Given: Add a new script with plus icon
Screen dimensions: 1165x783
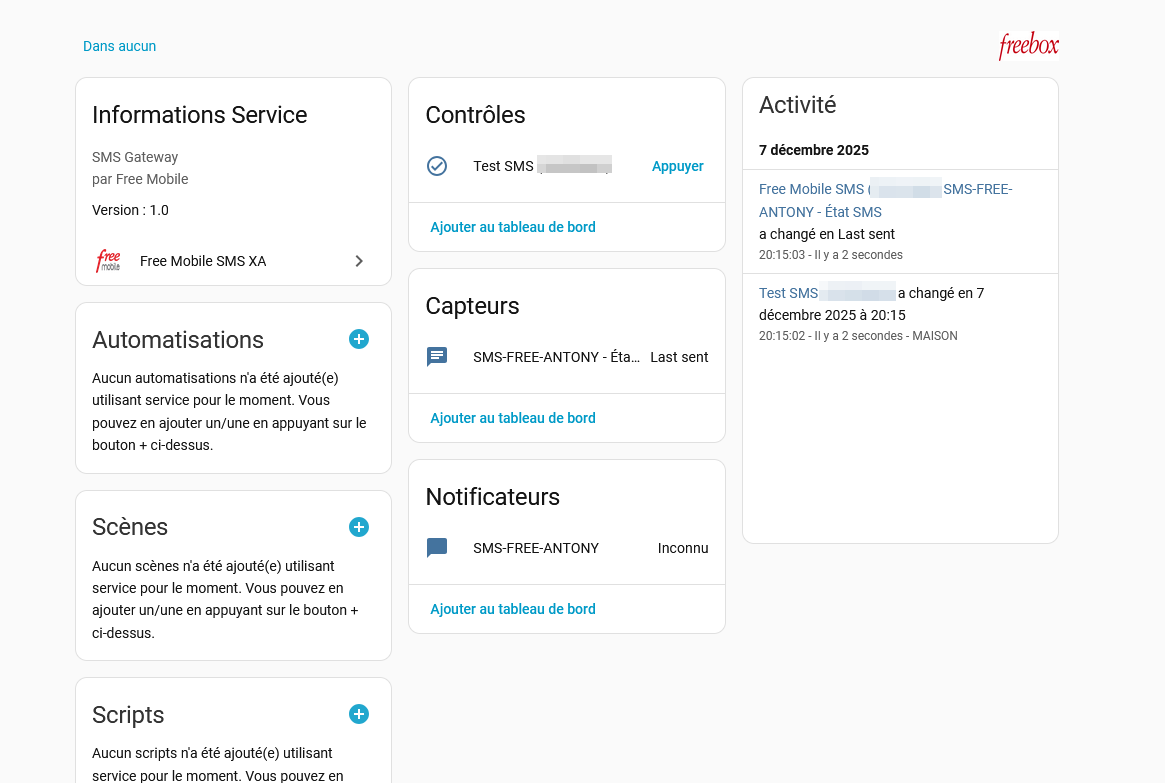Looking at the screenshot, I should click(359, 714).
